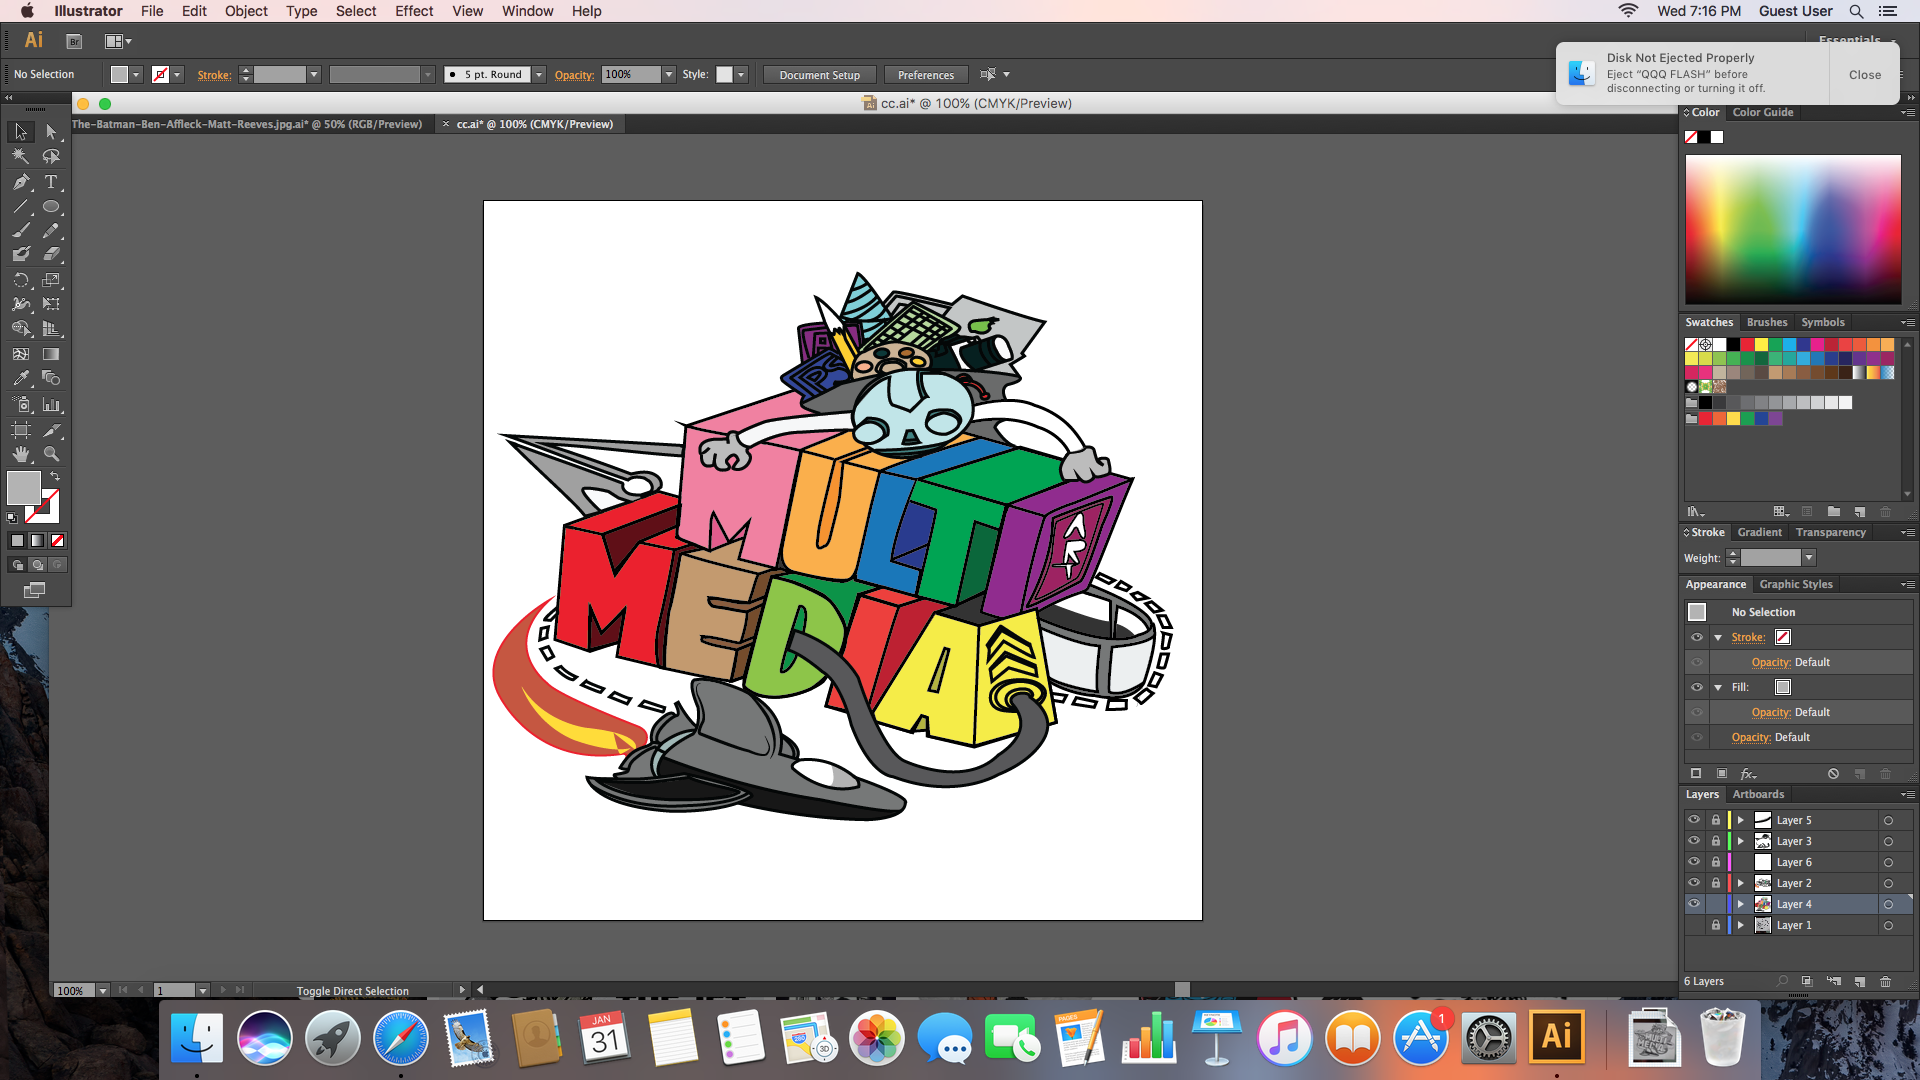This screenshot has width=1920, height=1080.
Task: Select the Hand tool
Action: [21, 454]
